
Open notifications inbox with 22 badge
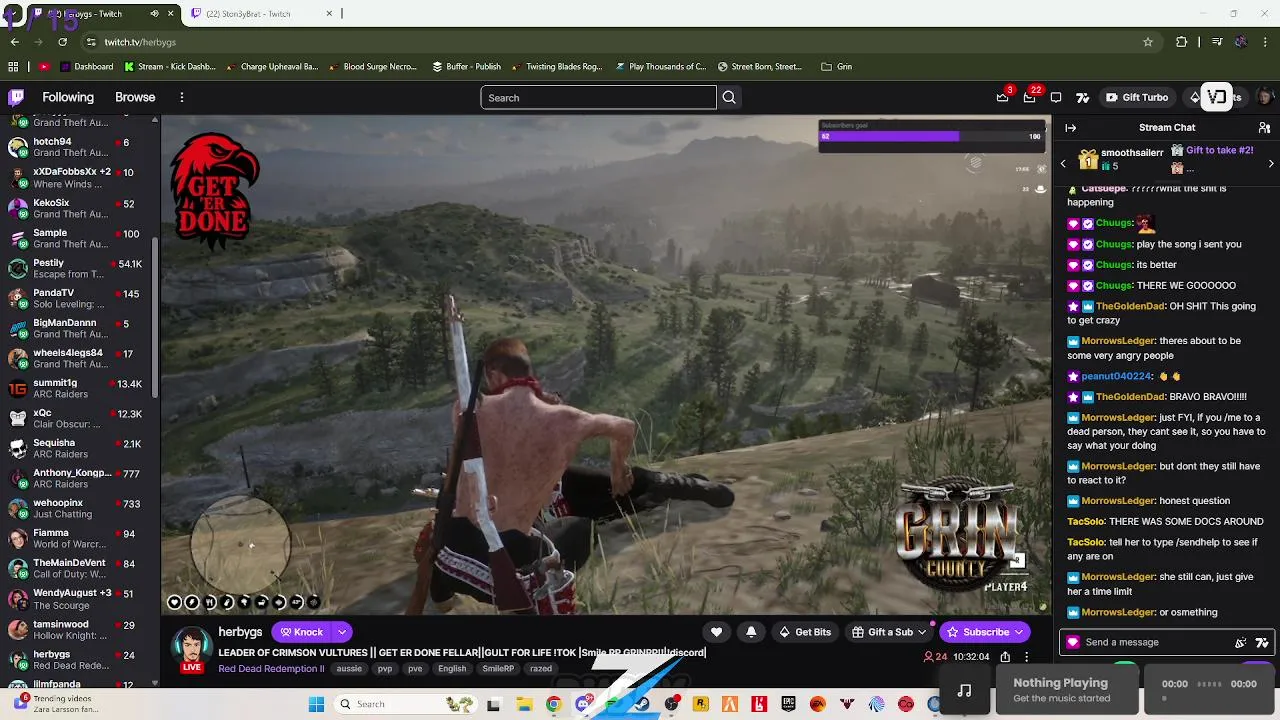coord(1029,97)
